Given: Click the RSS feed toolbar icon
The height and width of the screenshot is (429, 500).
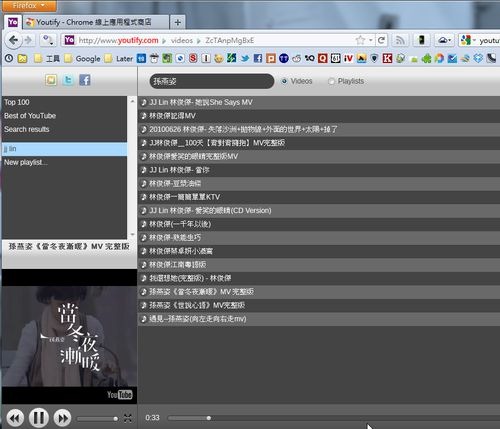Looking at the screenshot, I should click(400, 40).
